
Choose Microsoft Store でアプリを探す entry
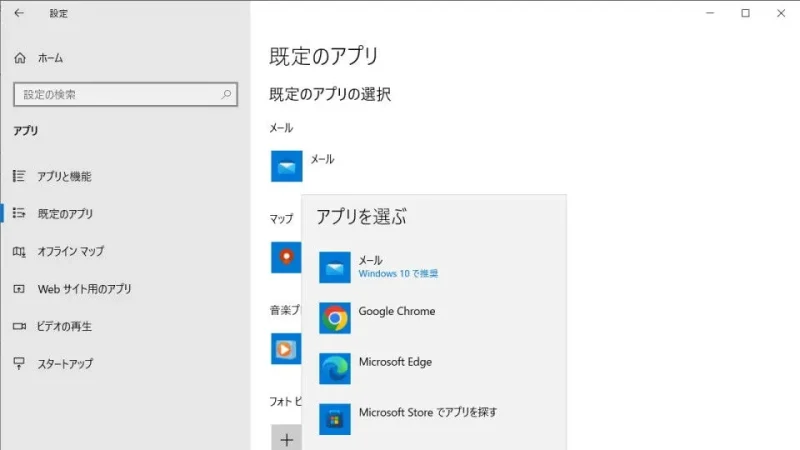427,412
